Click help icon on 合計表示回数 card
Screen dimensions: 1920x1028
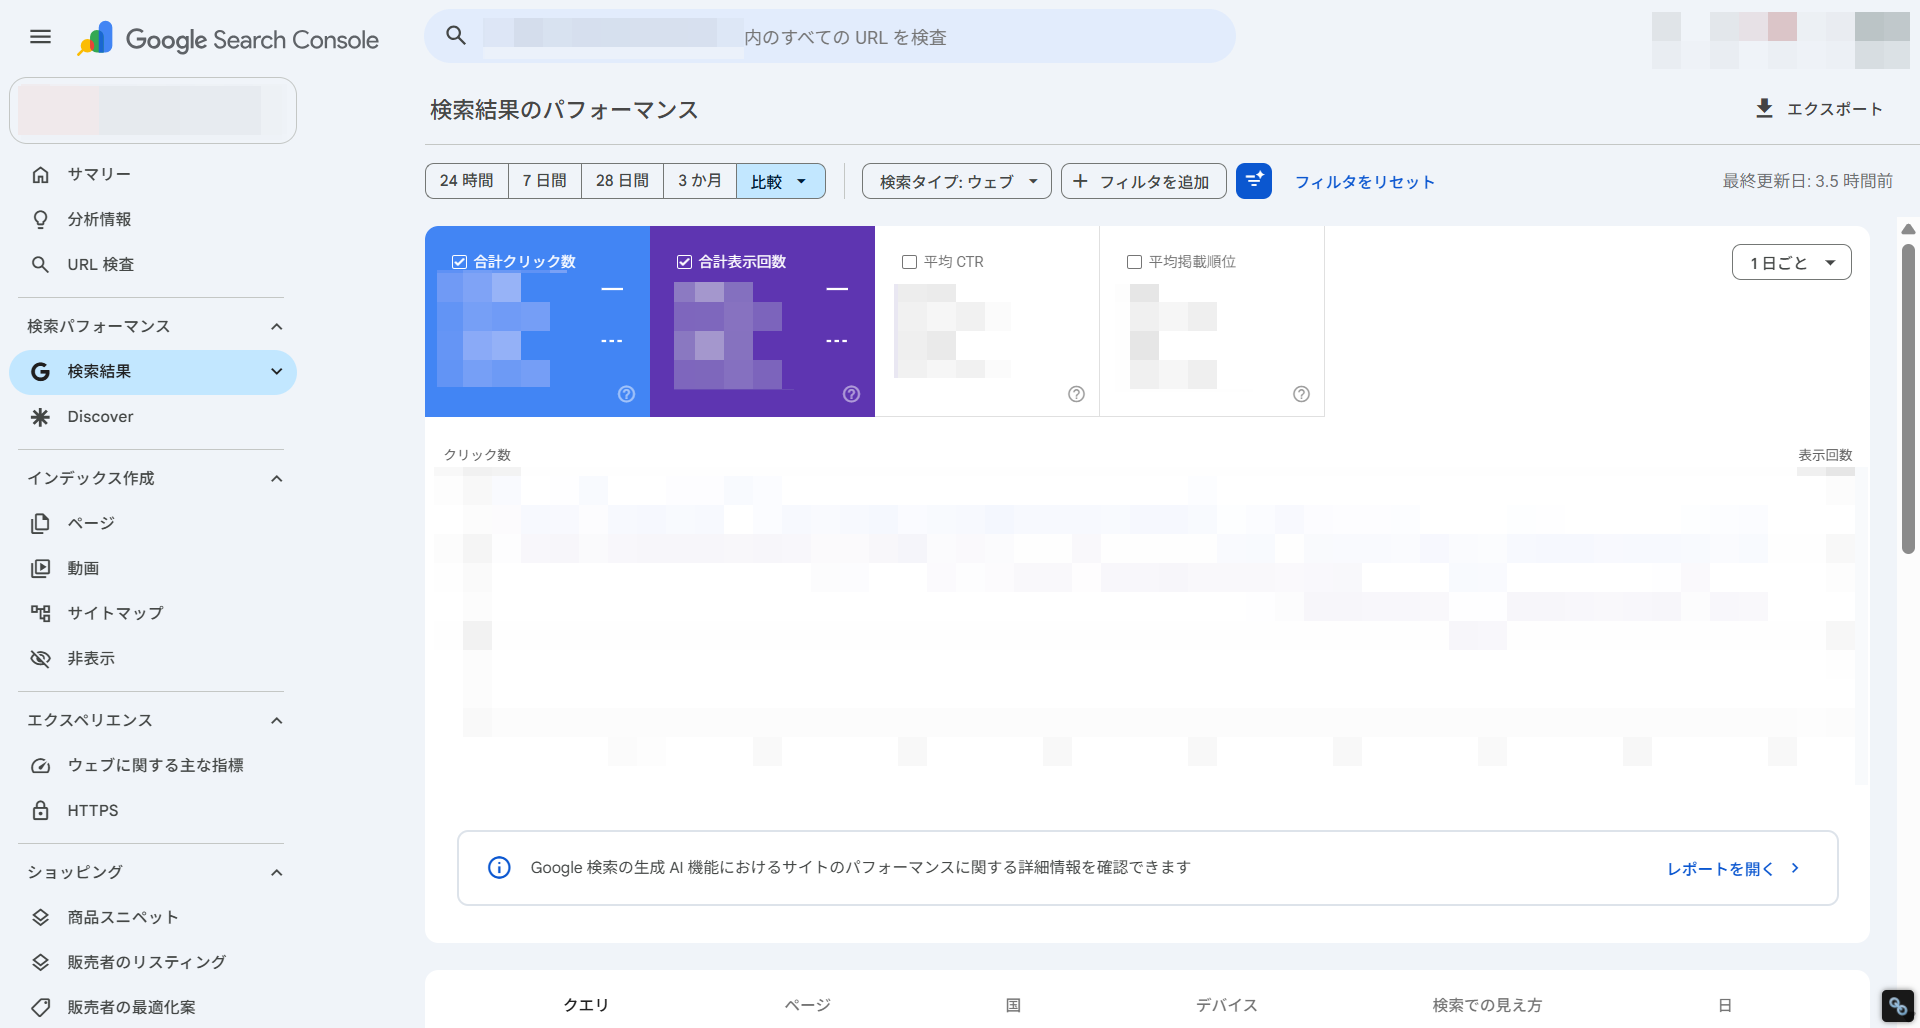pos(852,394)
